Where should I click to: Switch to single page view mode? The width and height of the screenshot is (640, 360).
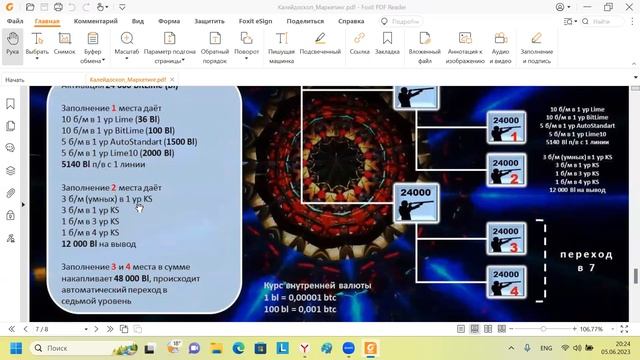coord(461,329)
